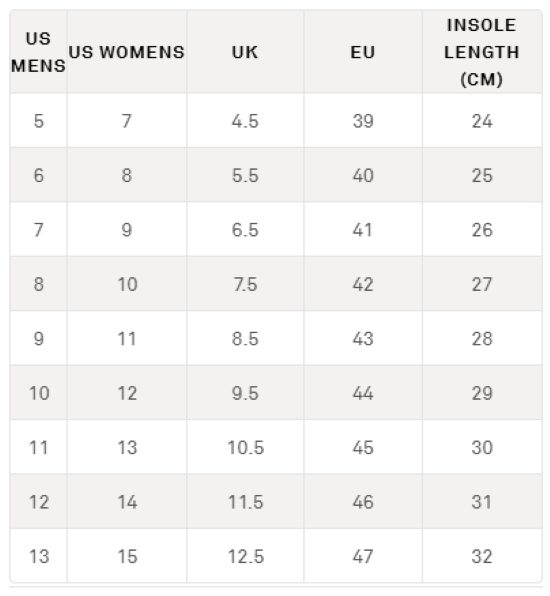Click US womens size 10 cell

pyautogui.click(x=127, y=284)
